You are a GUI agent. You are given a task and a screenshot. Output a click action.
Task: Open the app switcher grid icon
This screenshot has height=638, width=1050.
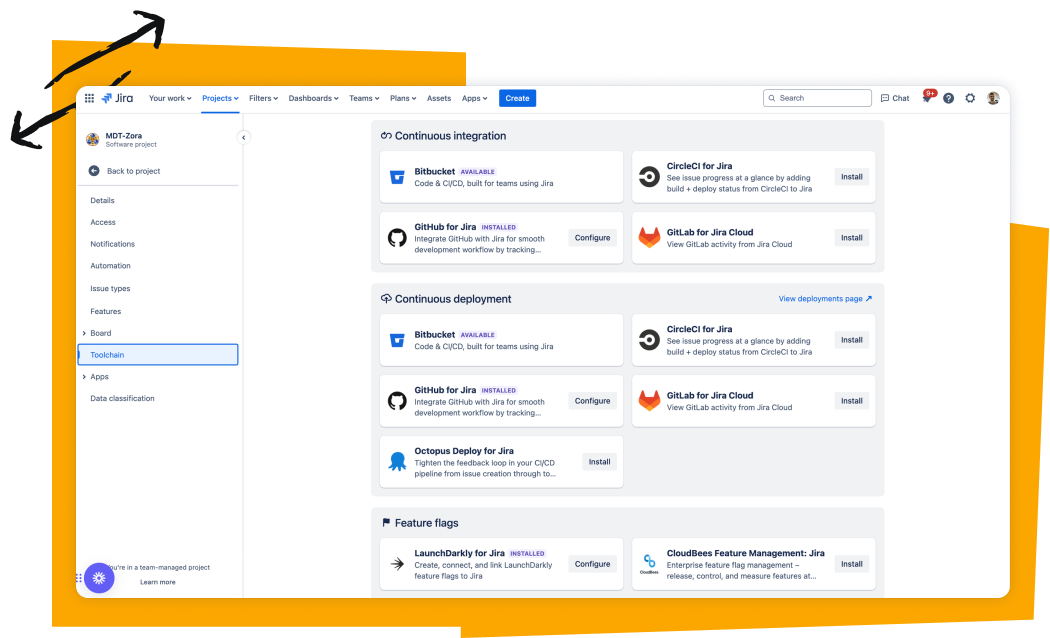(89, 98)
